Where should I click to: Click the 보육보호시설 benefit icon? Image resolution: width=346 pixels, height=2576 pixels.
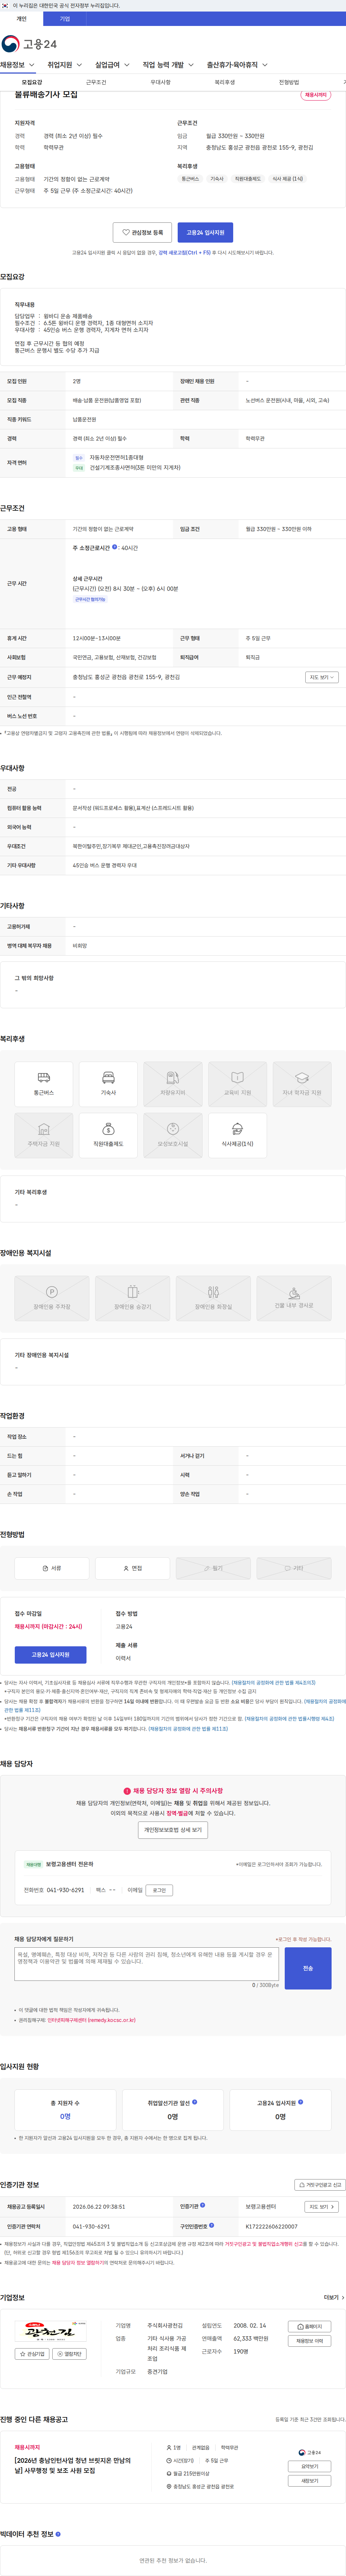(x=173, y=1135)
